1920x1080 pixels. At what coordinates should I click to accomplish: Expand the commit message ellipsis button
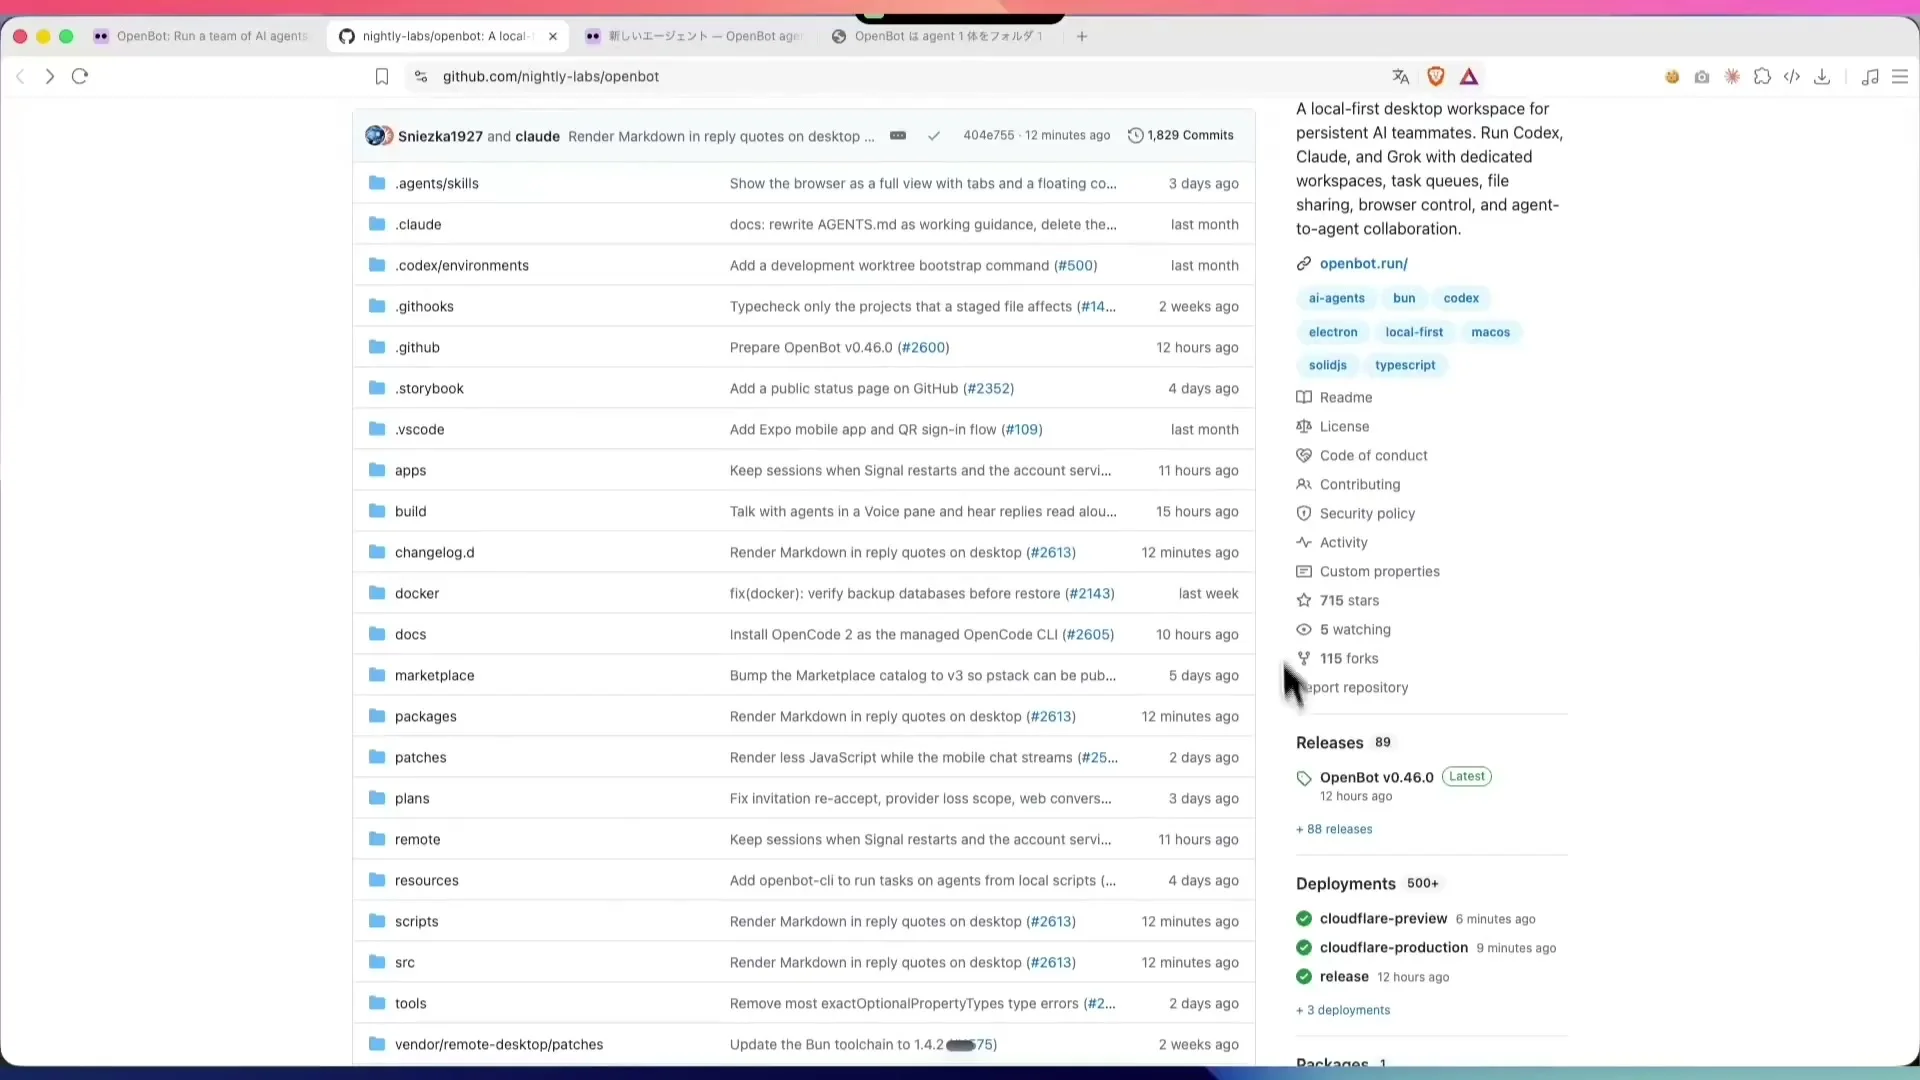898,135
